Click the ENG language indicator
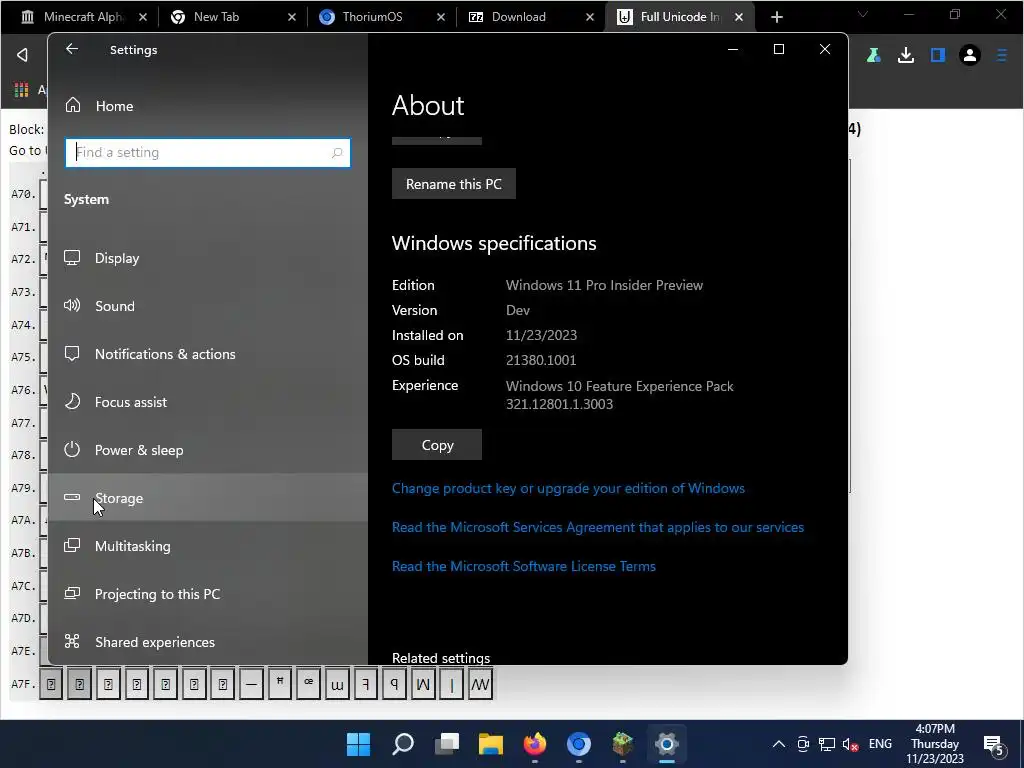1024x768 pixels. (x=880, y=744)
